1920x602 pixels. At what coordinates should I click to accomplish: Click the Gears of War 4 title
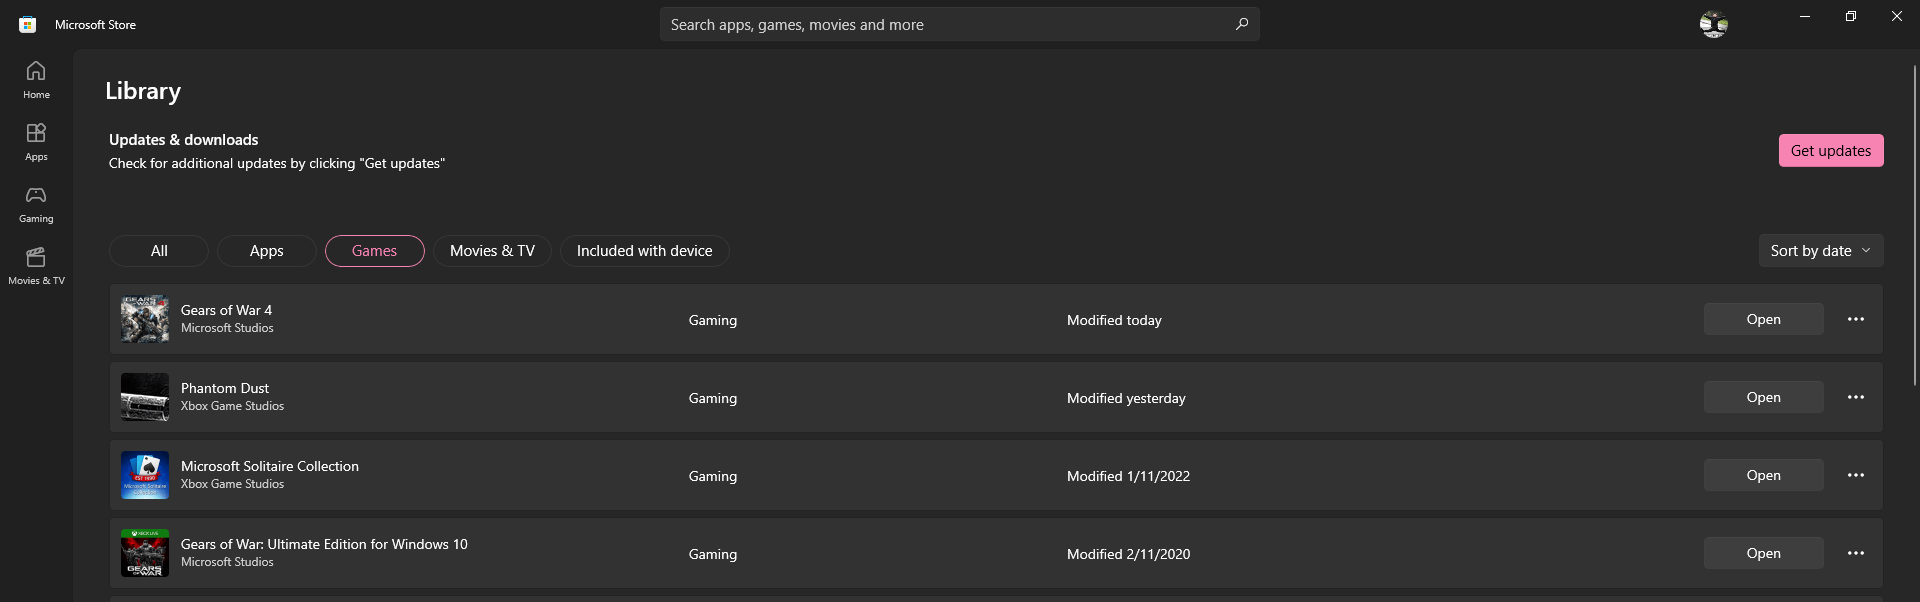click(x=226, y=310)
